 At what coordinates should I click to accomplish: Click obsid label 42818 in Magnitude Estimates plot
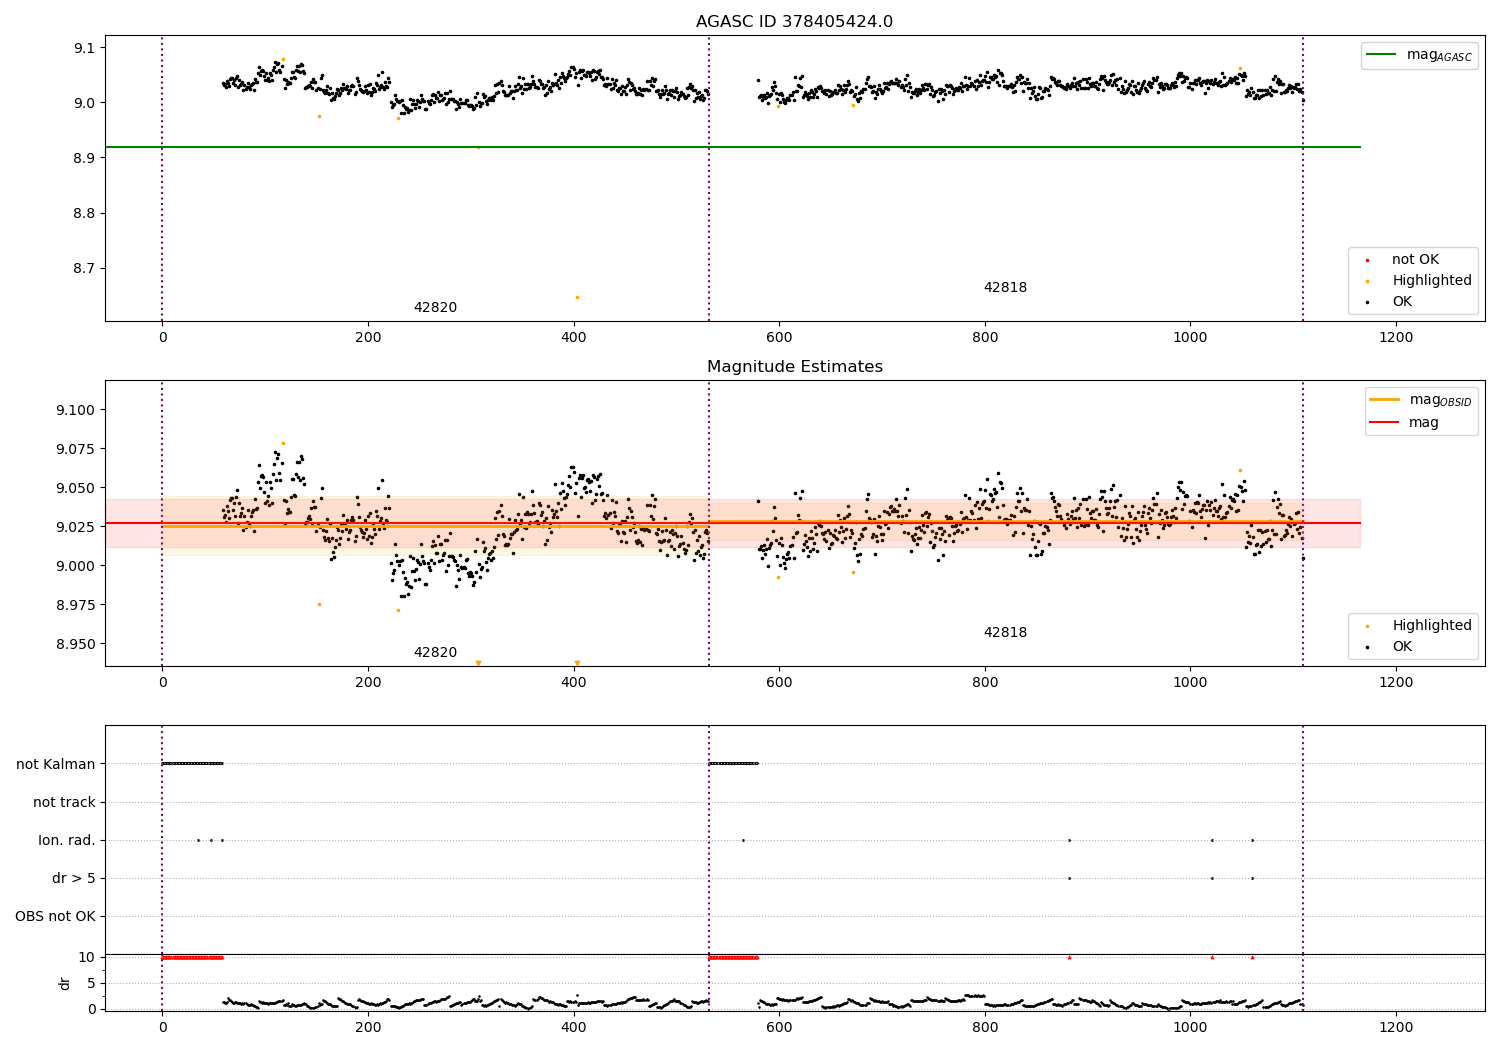[x=1005, y=633]
